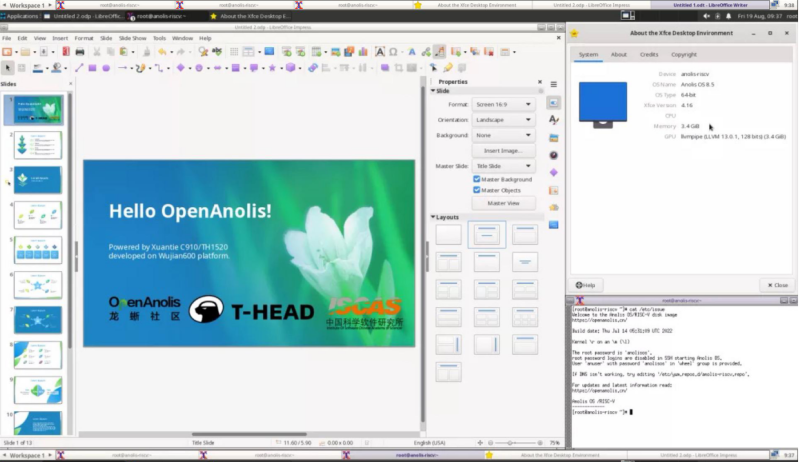
Task: Open the Tools menu
Action: tap(159, 38)
